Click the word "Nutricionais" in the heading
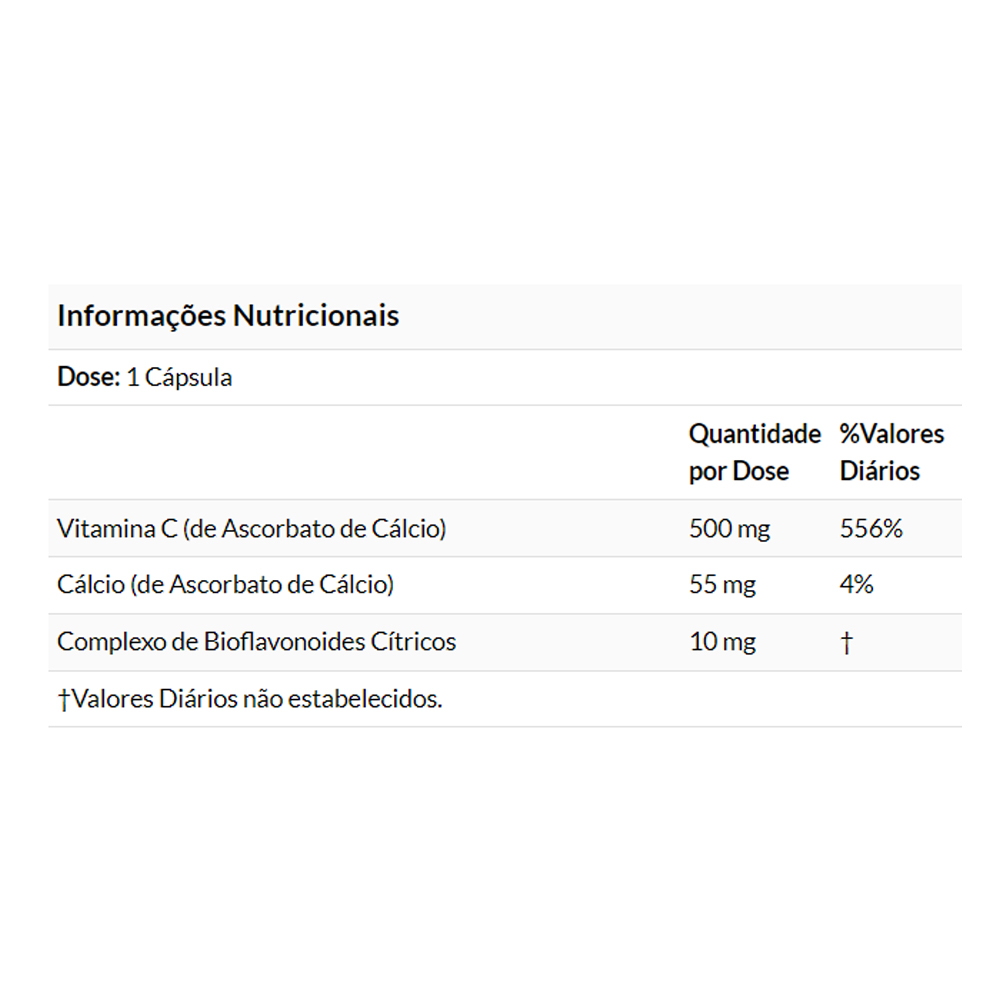1000x1000 pixels. coord(316,316)
